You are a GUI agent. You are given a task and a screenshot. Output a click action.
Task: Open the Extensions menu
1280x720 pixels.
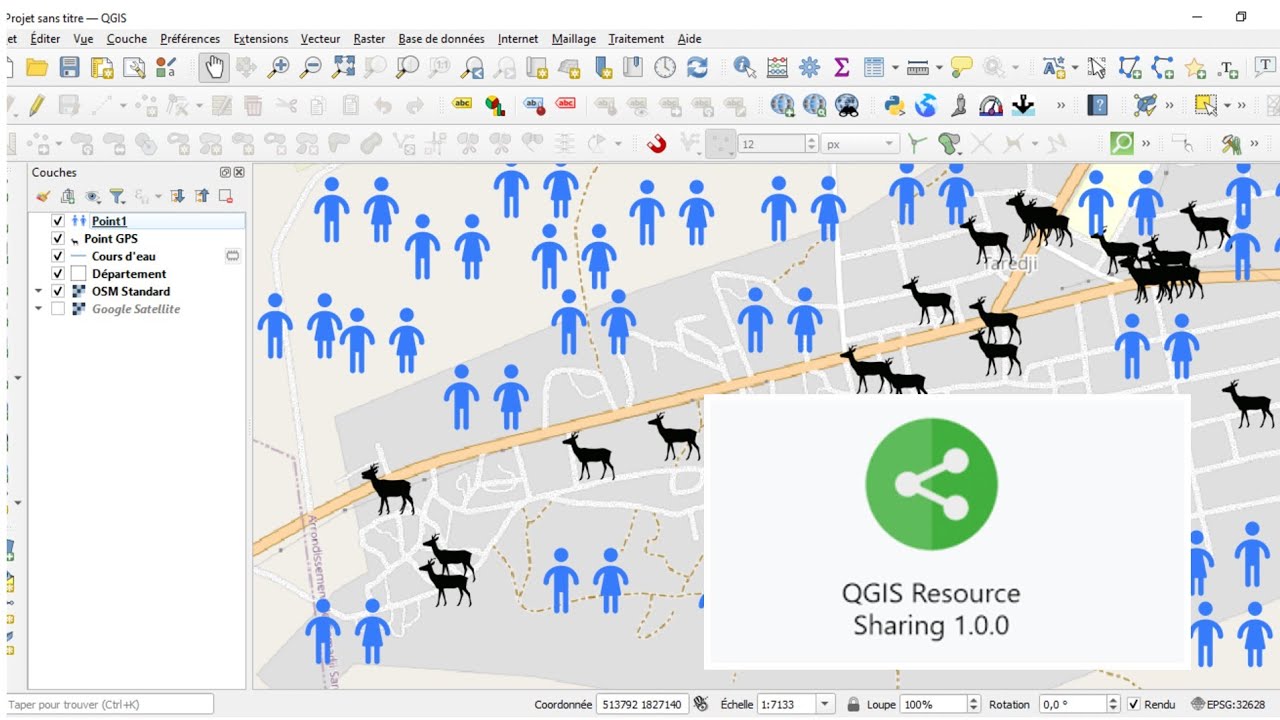click(261, 39)
